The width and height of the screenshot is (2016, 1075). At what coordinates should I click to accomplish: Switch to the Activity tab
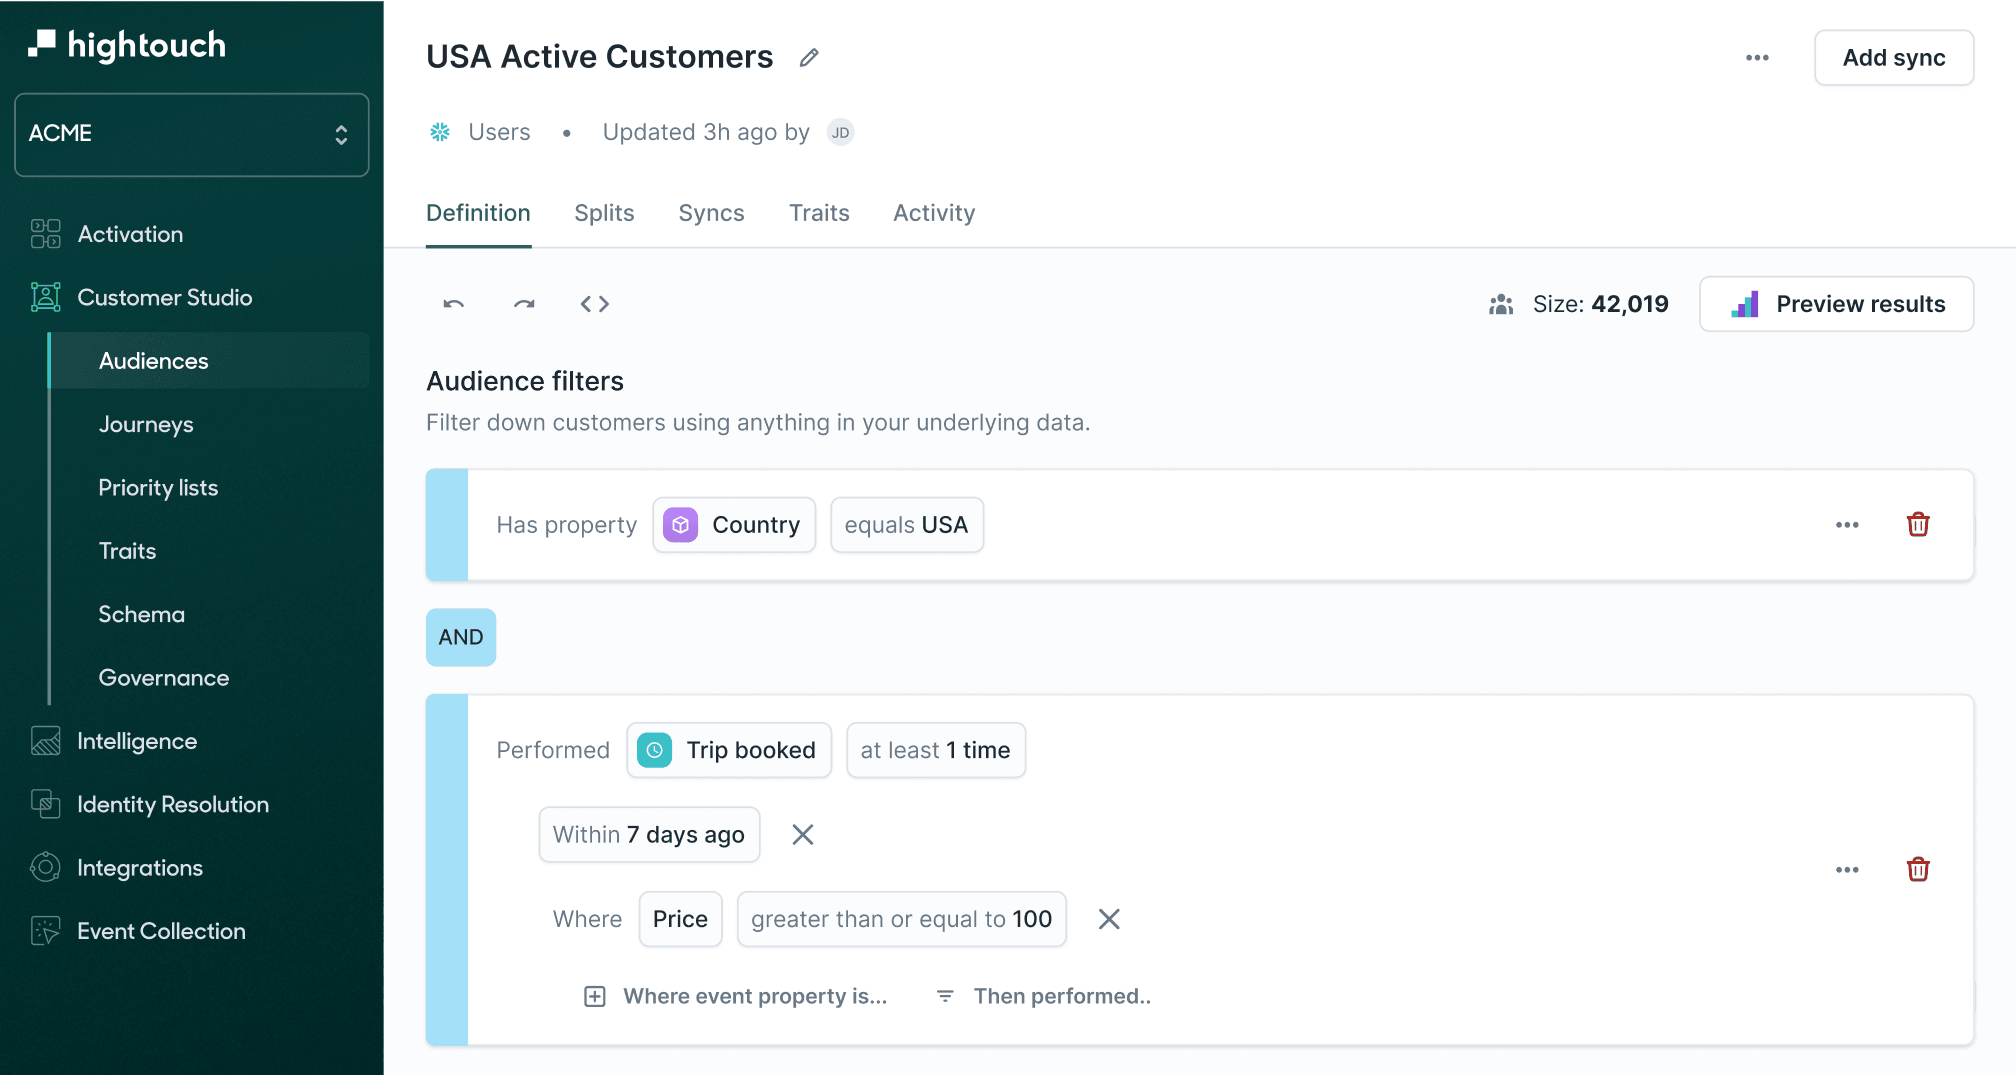pyautogui.click(x=933, y=212)
